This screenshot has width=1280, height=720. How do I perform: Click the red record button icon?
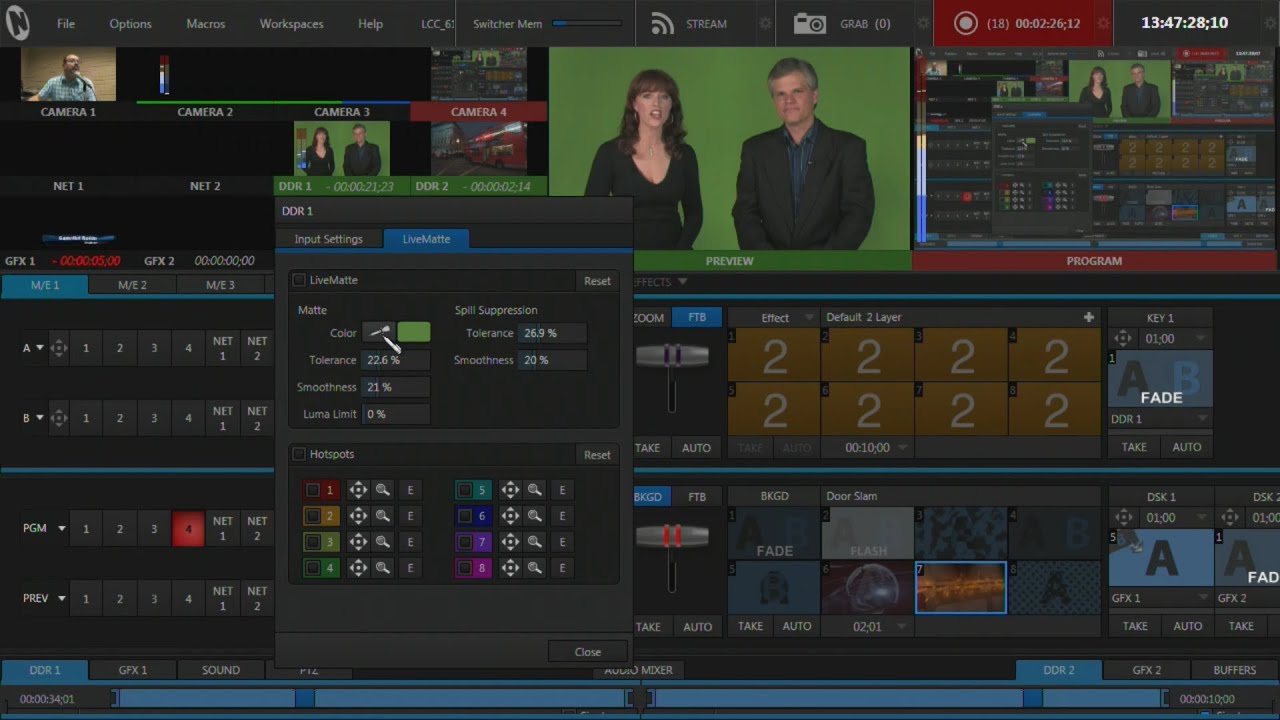965,23
